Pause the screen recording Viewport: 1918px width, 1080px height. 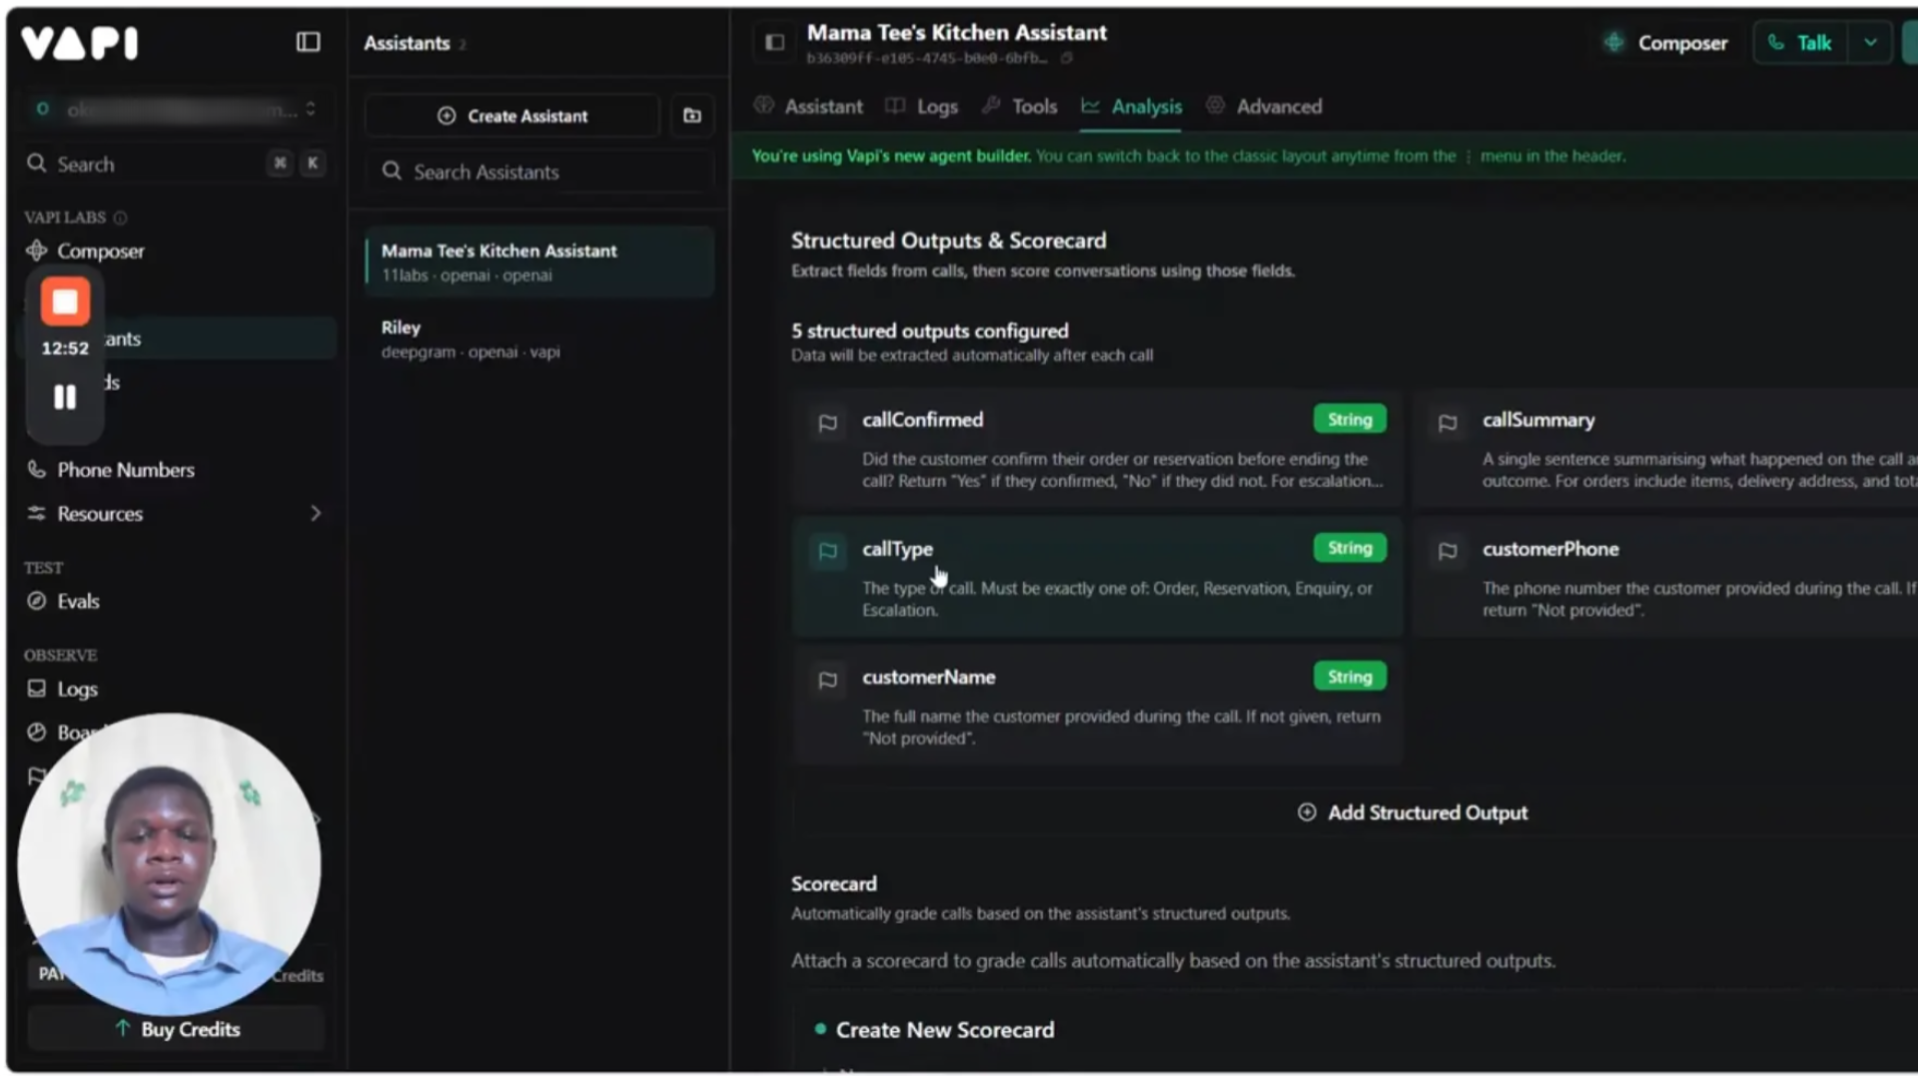point(65,397)
